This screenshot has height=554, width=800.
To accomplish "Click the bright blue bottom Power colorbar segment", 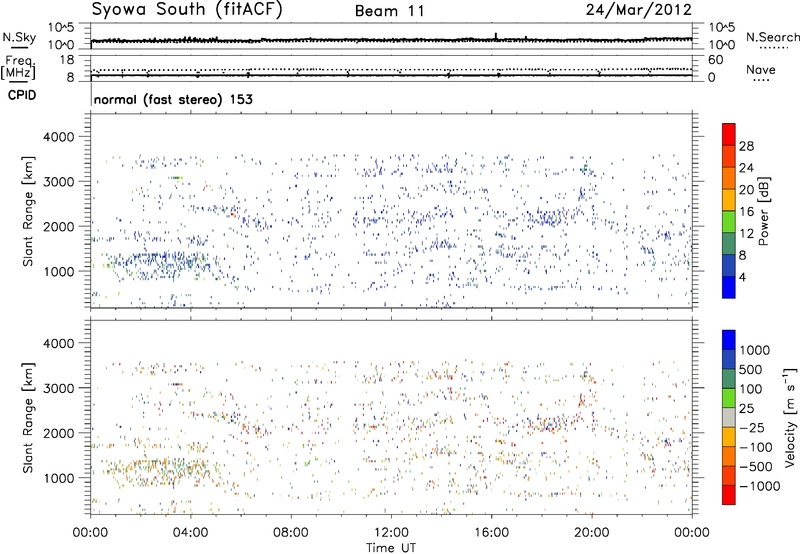I will [729, 287].
